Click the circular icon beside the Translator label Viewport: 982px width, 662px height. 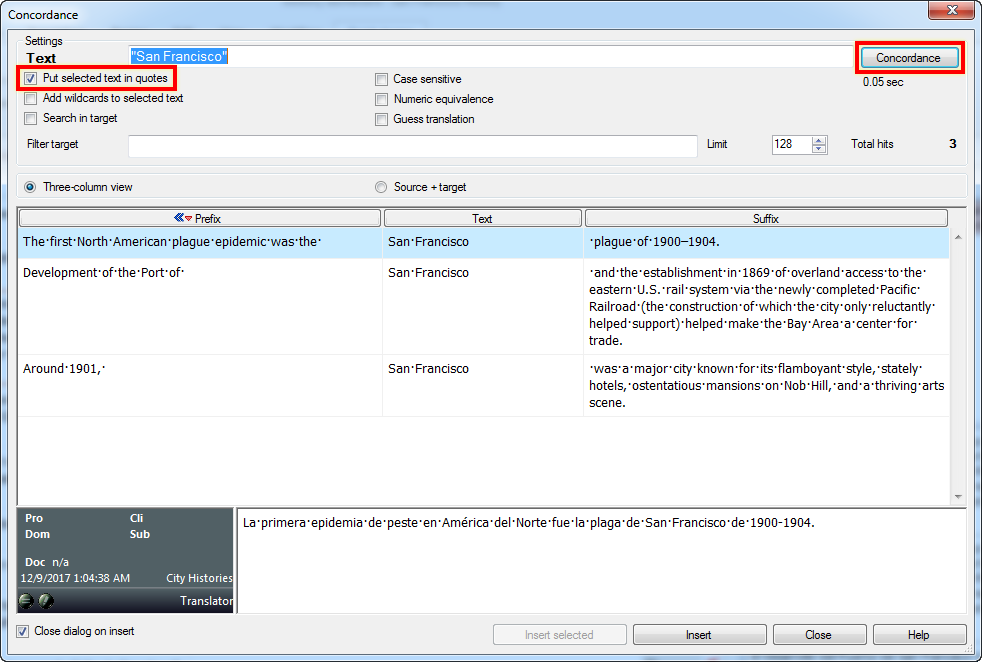click(45, 600)
